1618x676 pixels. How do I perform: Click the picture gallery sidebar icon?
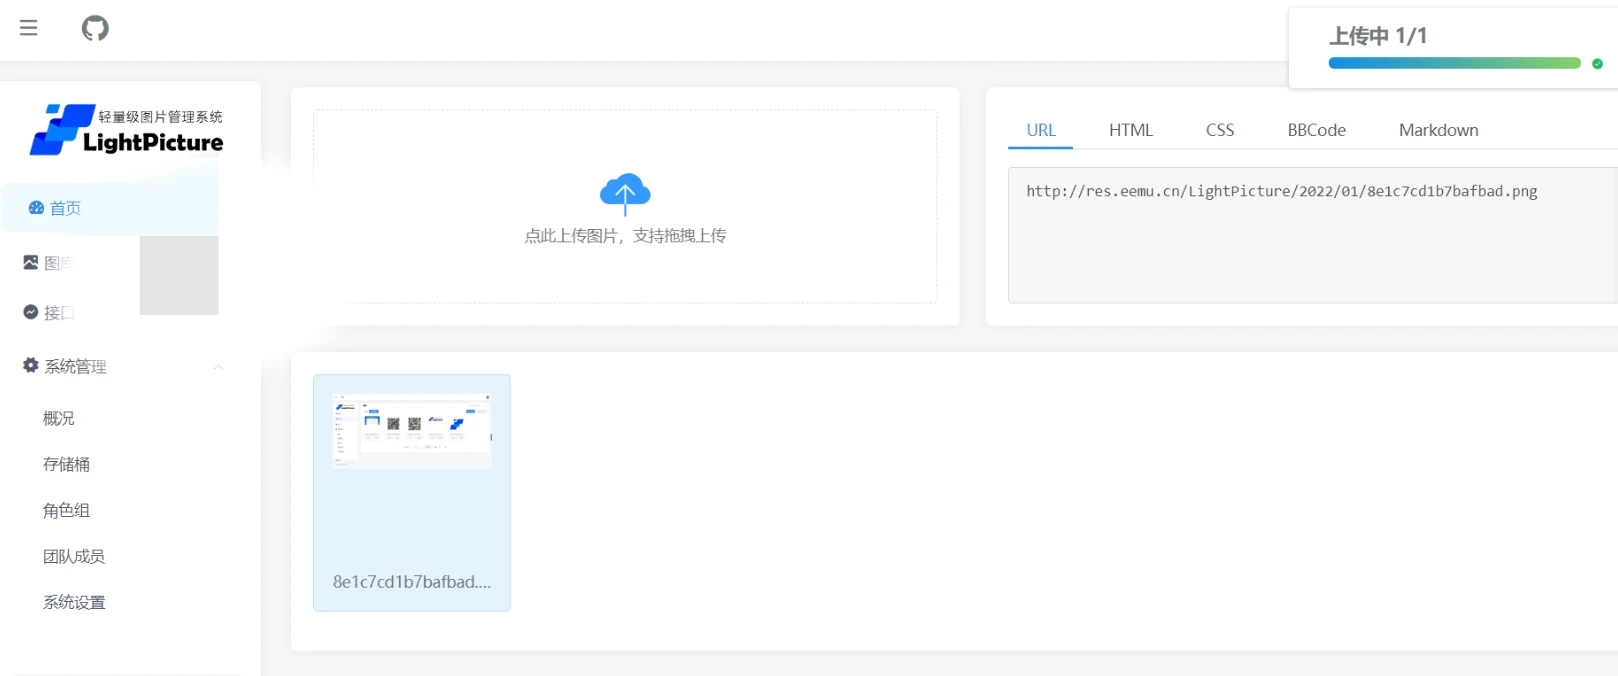(31, 262)
